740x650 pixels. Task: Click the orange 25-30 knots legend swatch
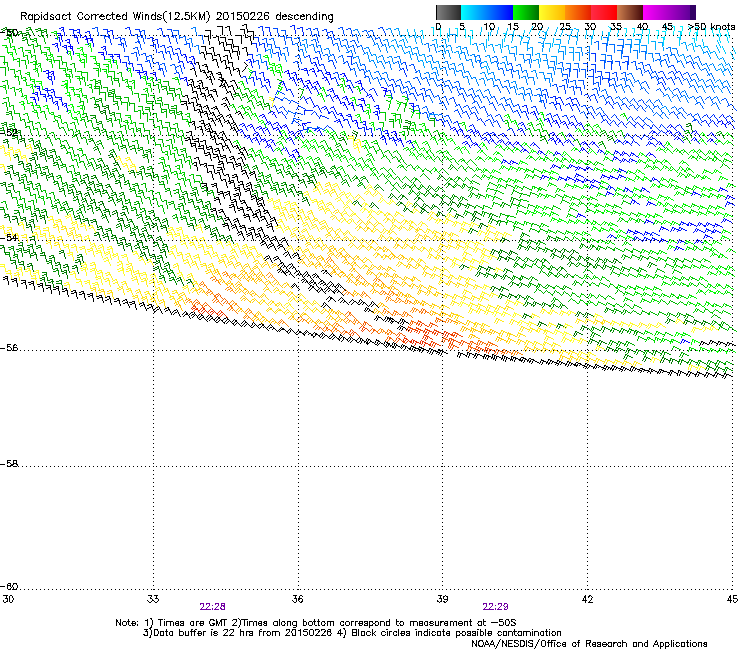pos(578,12)
